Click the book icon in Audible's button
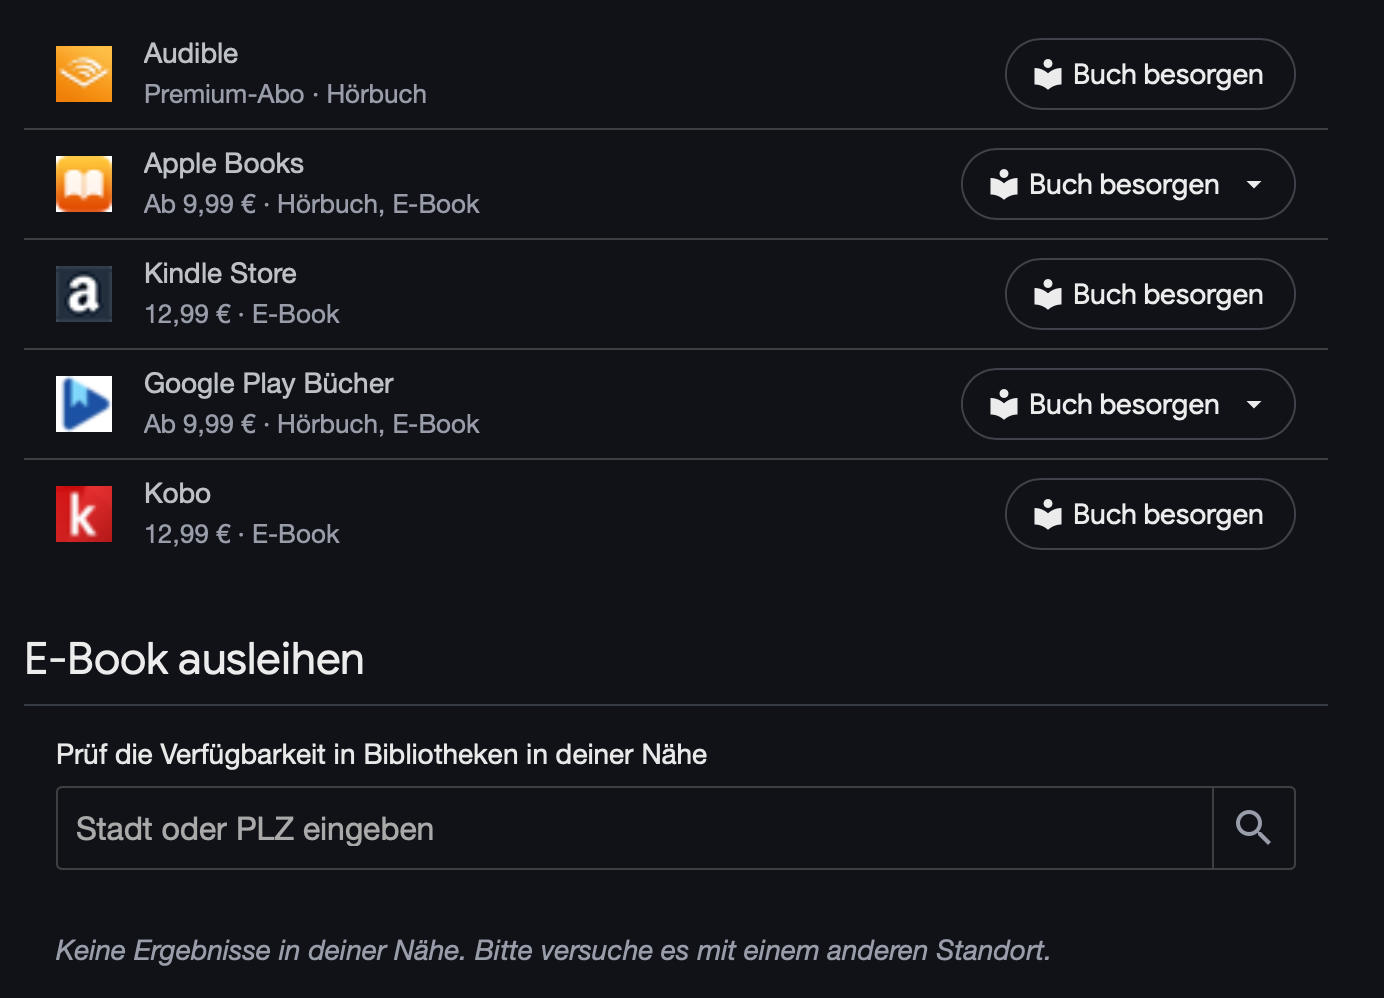The width and height of the screenshot is (1384, 998). click(x=1047, y=75)
